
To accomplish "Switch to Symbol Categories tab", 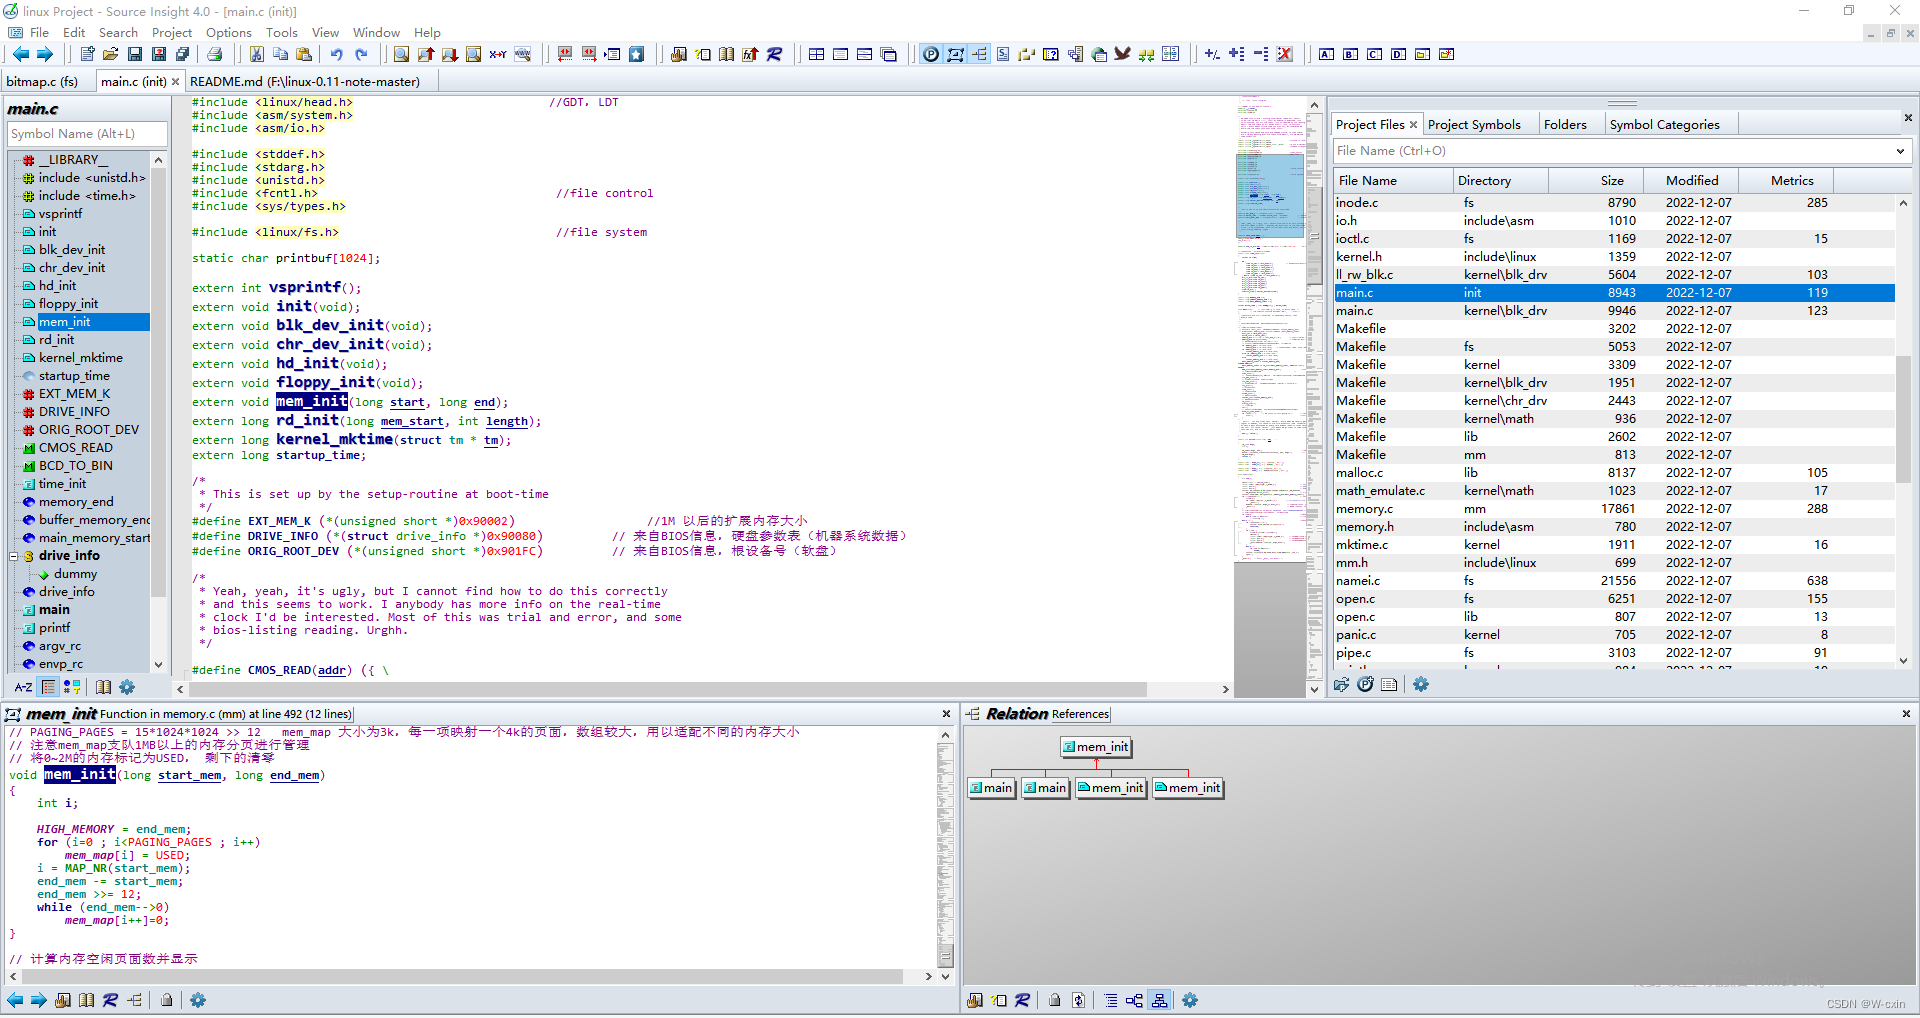I will tap(1664, 124).
